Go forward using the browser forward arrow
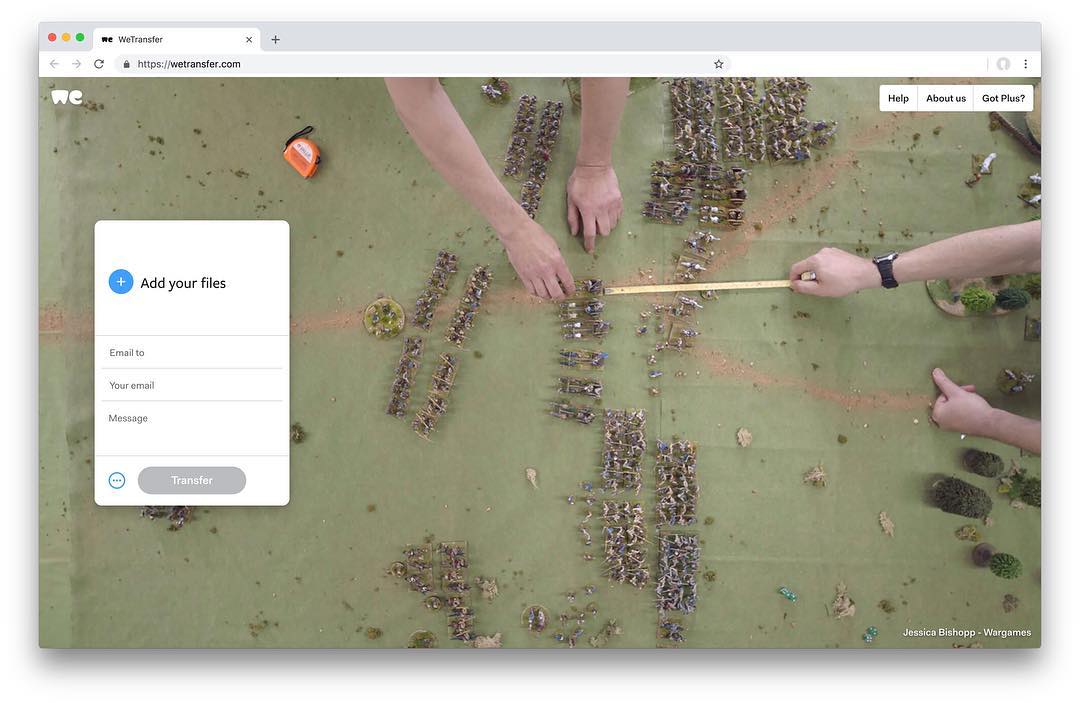The height and width of the screenshot is (703, 1080). click(76, 64)
